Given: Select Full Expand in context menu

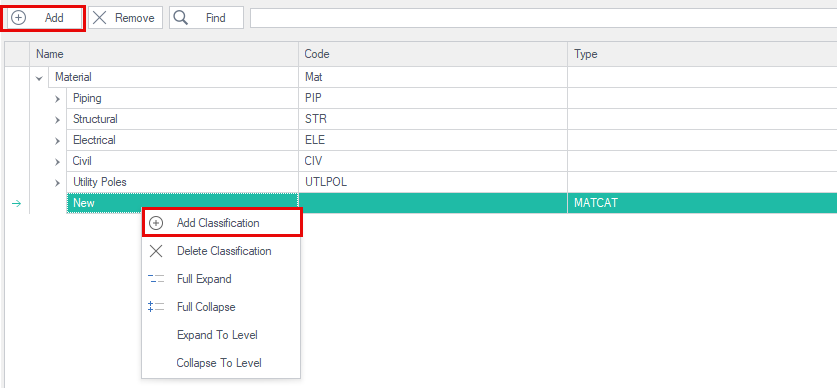Looking at the screenshot, I should 222,279.
